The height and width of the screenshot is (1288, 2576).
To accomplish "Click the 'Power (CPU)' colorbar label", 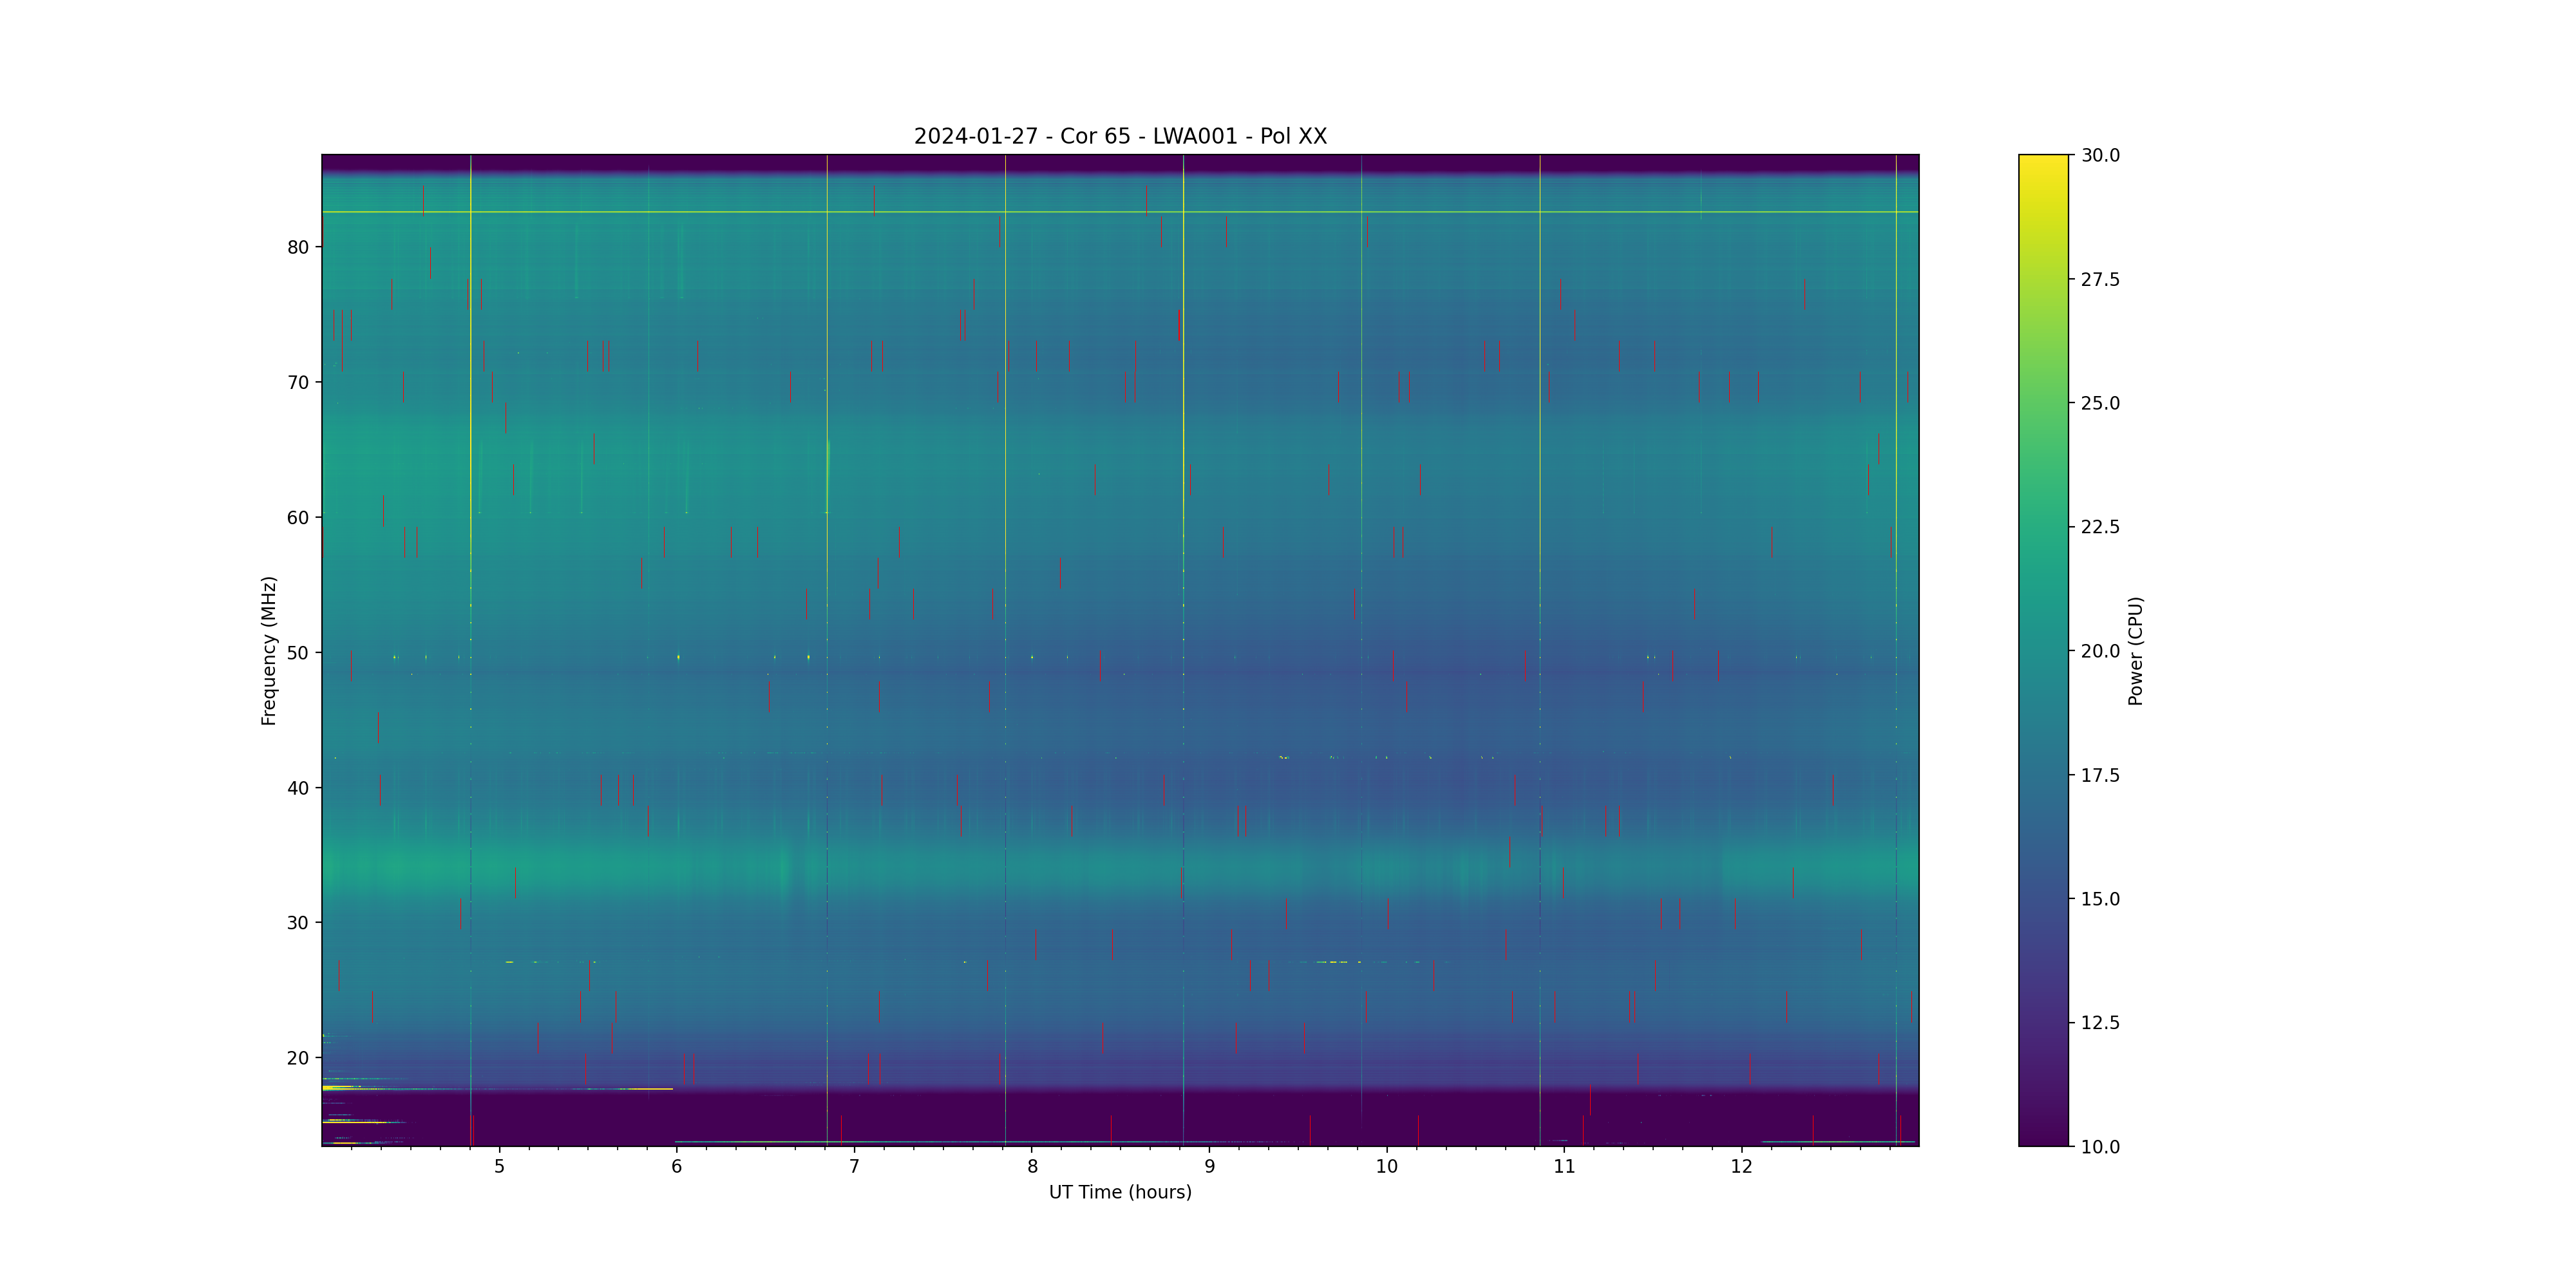I will coord(2135,650).
